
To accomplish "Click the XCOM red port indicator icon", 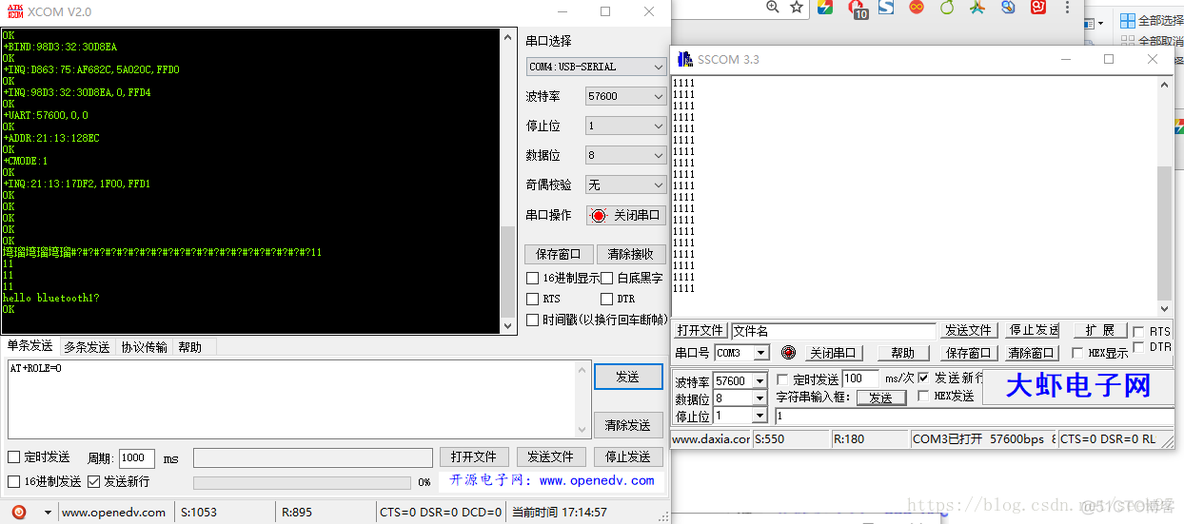I will click(599, 215).
